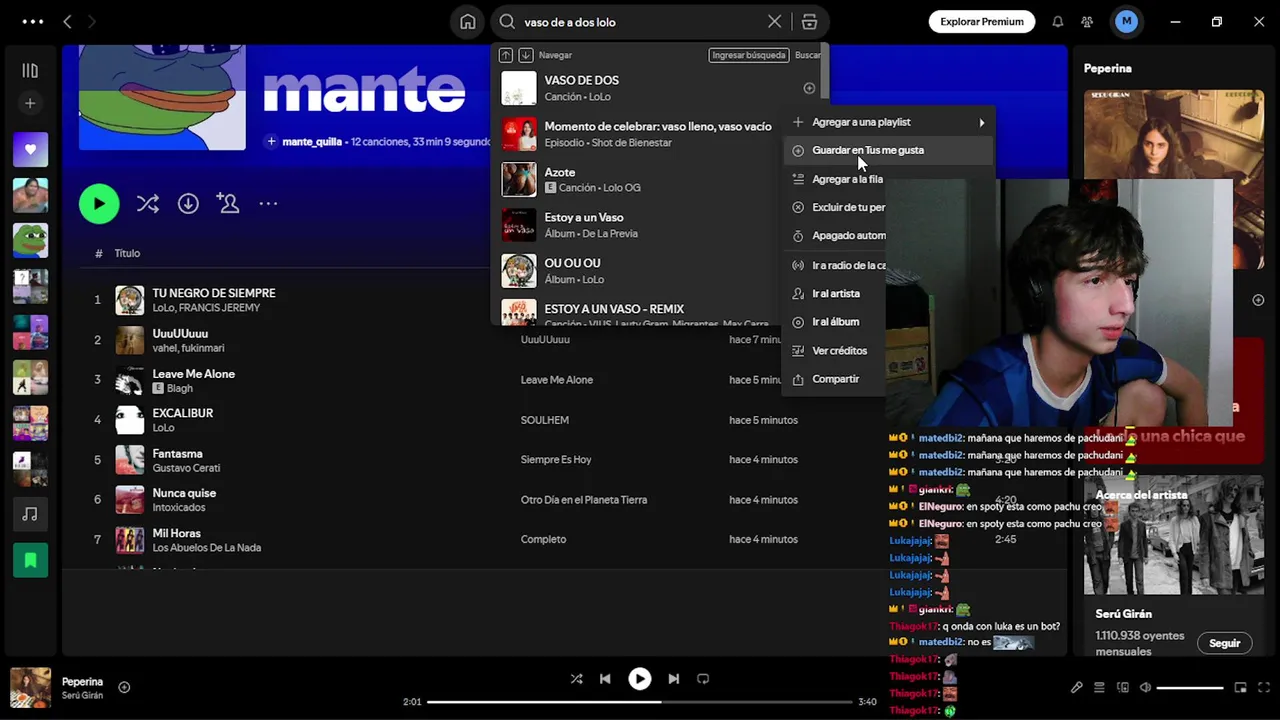Viewport: 1280px width, 720px height.
Task: Select the track Leave Me Alone
Action: (193, 374)
